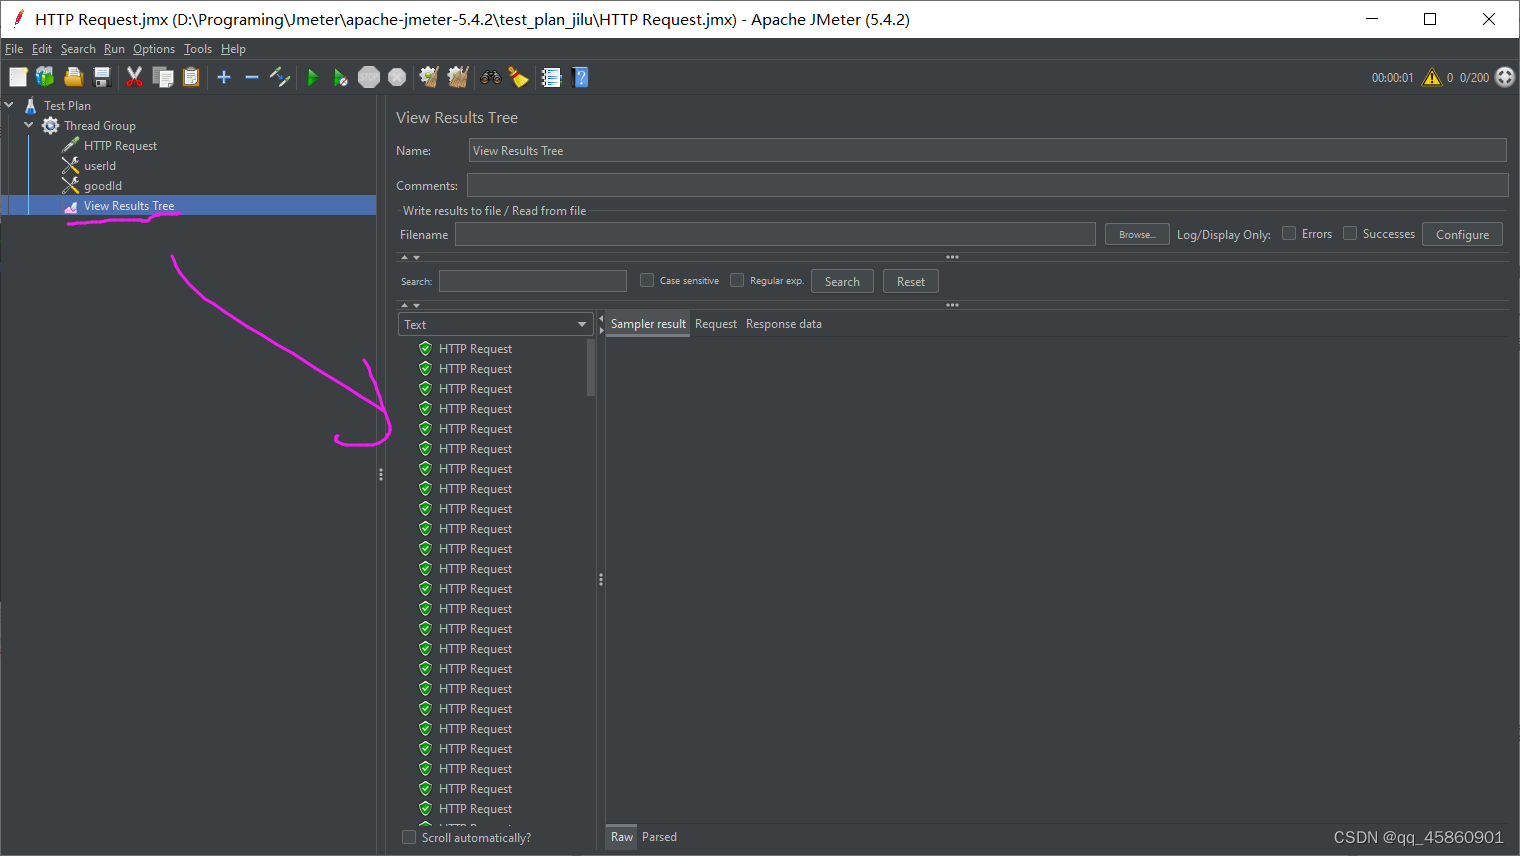Start test with no pauses icon
The width and height of the screenshot is (1520, 856).
(340, 77)
